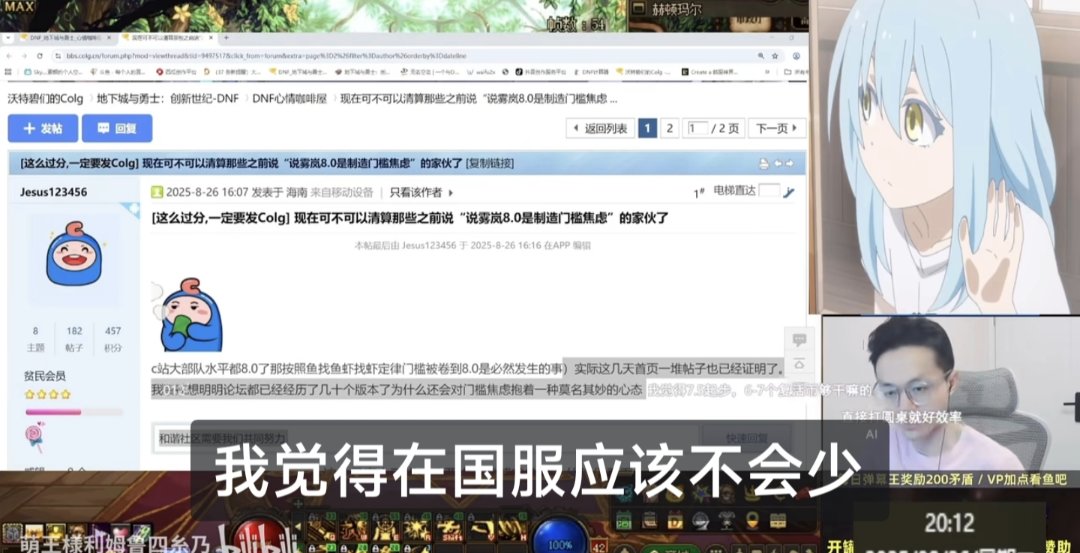Click the 主题 count of 8
This screenshot has height=553, width=1080.
pos(35,331)
